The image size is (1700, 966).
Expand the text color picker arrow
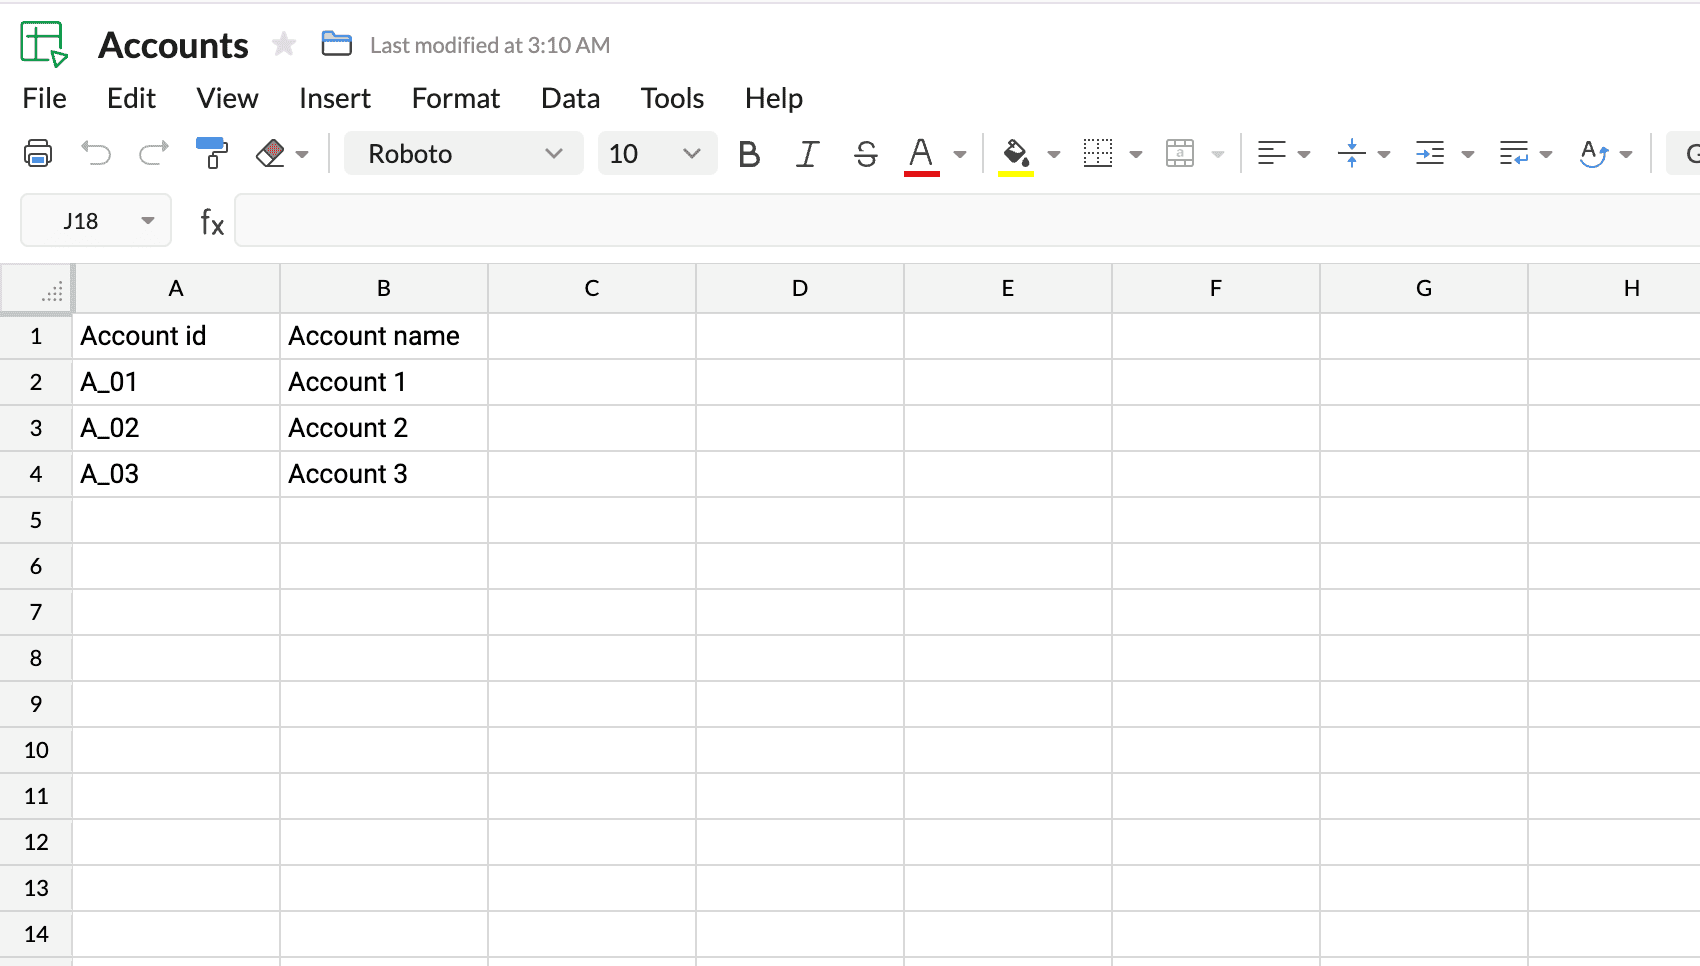(x=960, y=155)
